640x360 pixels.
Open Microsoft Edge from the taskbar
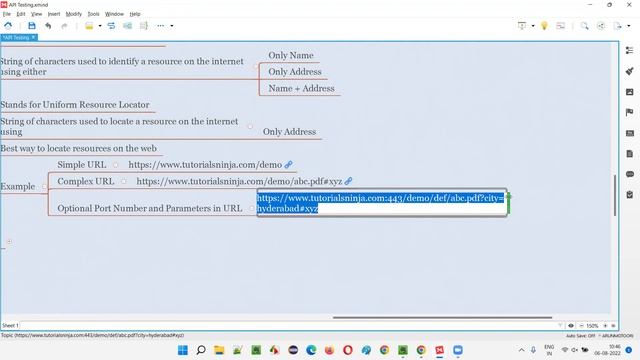click(x=311, y=350)
